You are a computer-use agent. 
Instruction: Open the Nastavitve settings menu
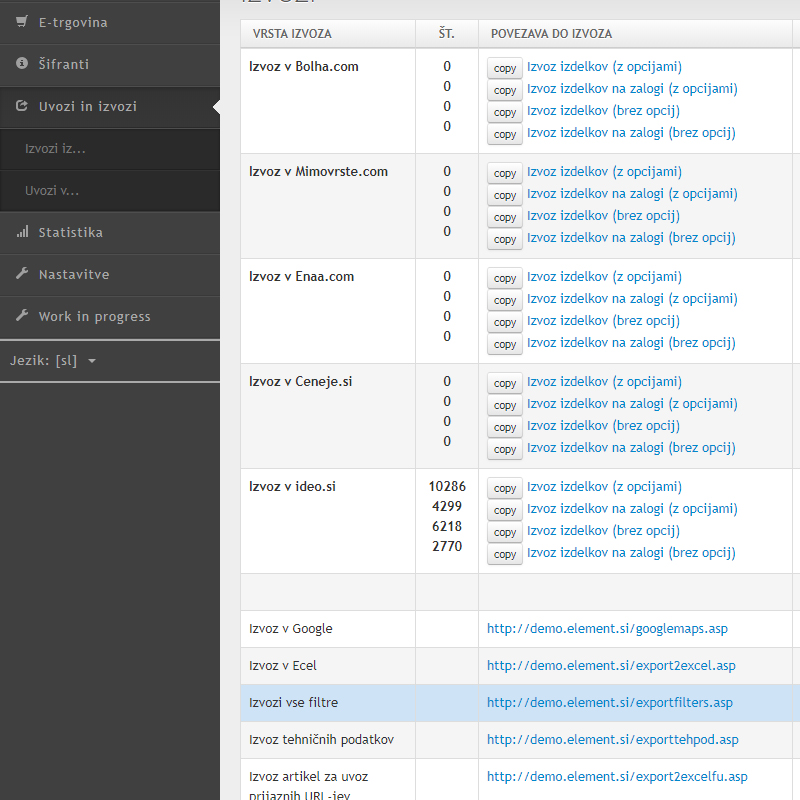[x=110, y=274]
